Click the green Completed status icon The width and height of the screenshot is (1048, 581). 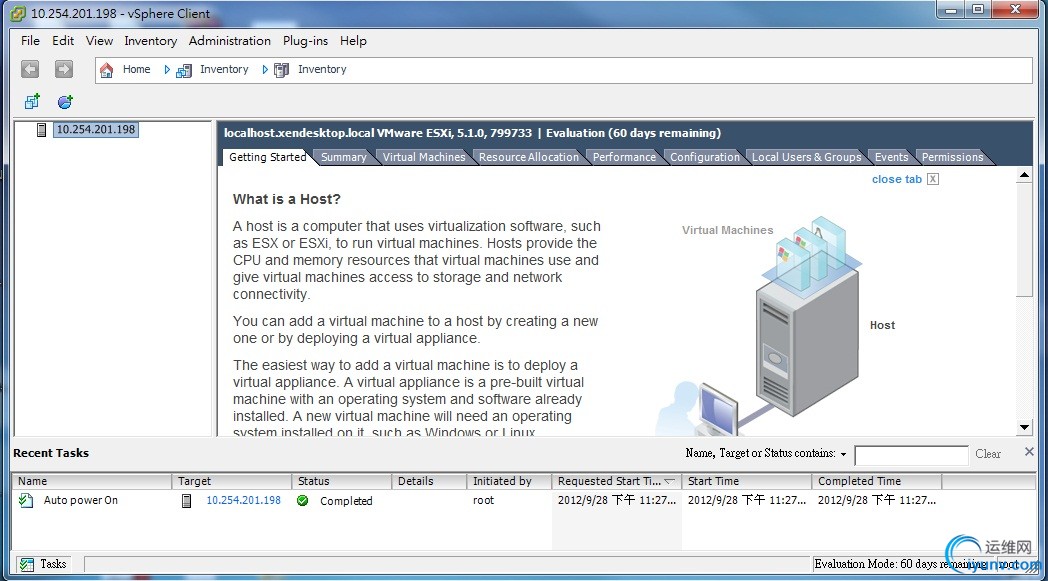(303, 500)
